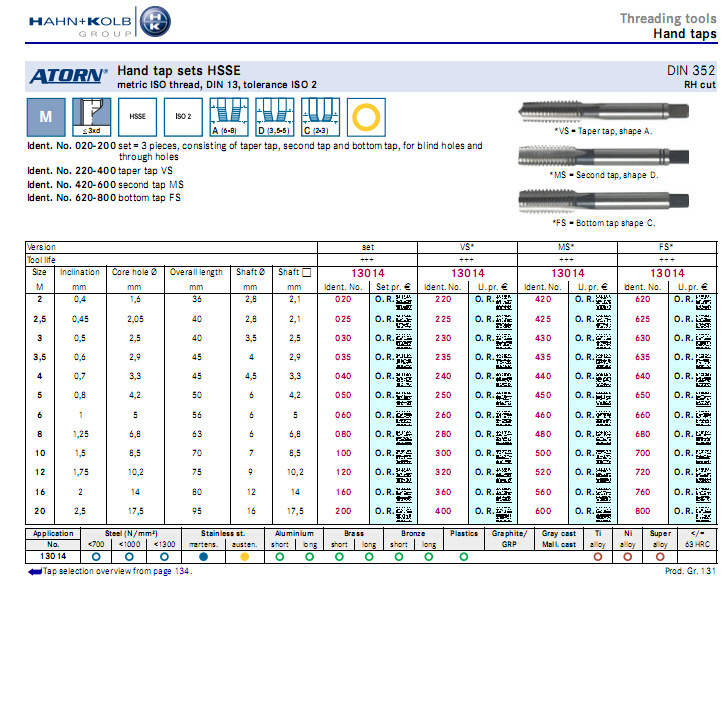This screenshot has width=727, height=707.
Task: Click the QR code beside MS Ident. No. 420
Action: click(603, 302)
